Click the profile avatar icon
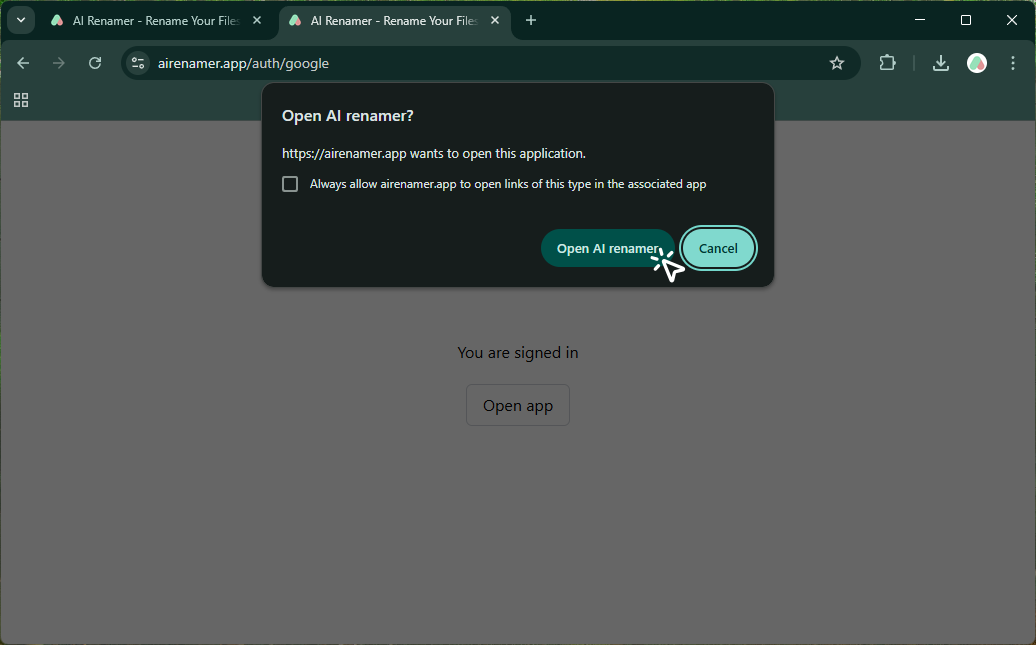The width and height of the screenshot is (1036, 645). coord(977,62)
